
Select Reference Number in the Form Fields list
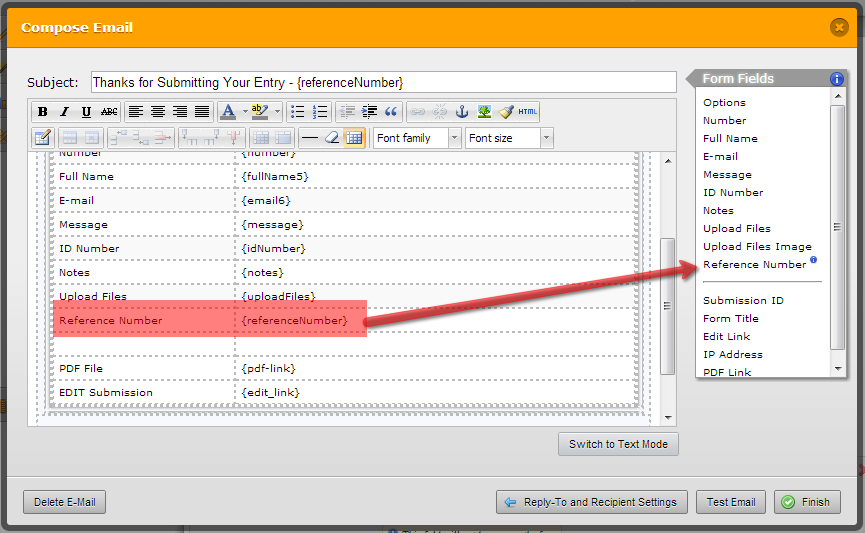tap(754, 265)
